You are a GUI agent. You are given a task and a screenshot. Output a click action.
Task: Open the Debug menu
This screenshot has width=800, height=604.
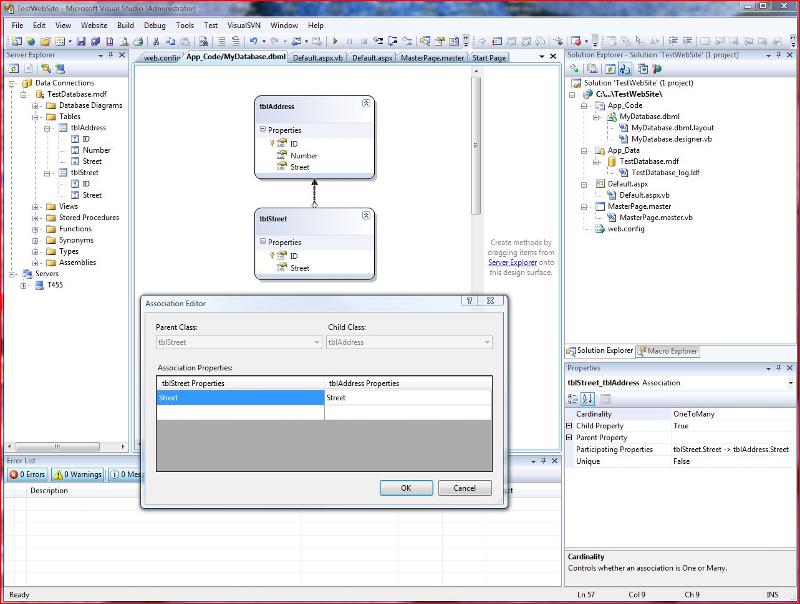coord(155,25)
